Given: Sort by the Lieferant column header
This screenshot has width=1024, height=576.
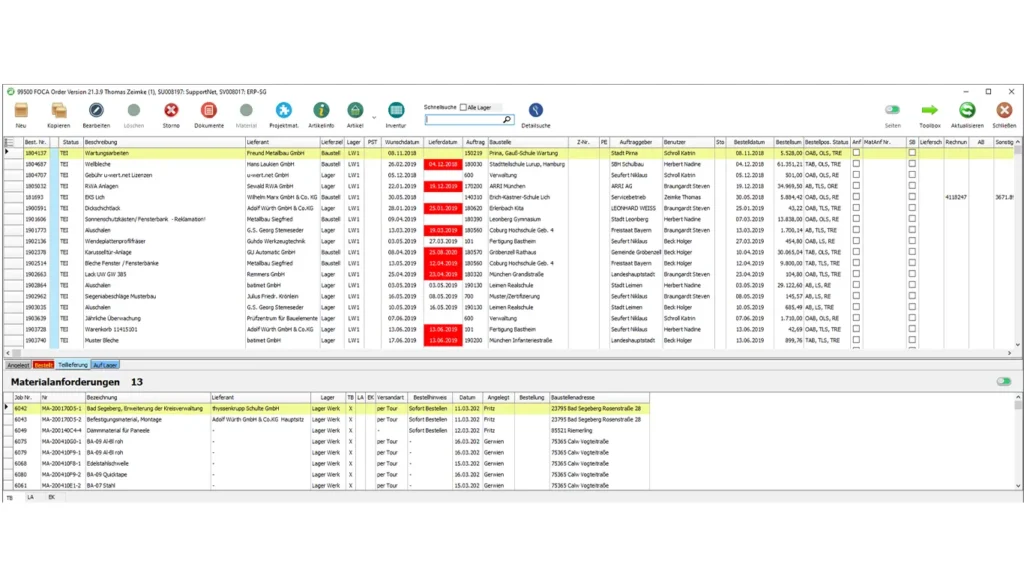Looking at the screenshot, I should coord(282,143).
